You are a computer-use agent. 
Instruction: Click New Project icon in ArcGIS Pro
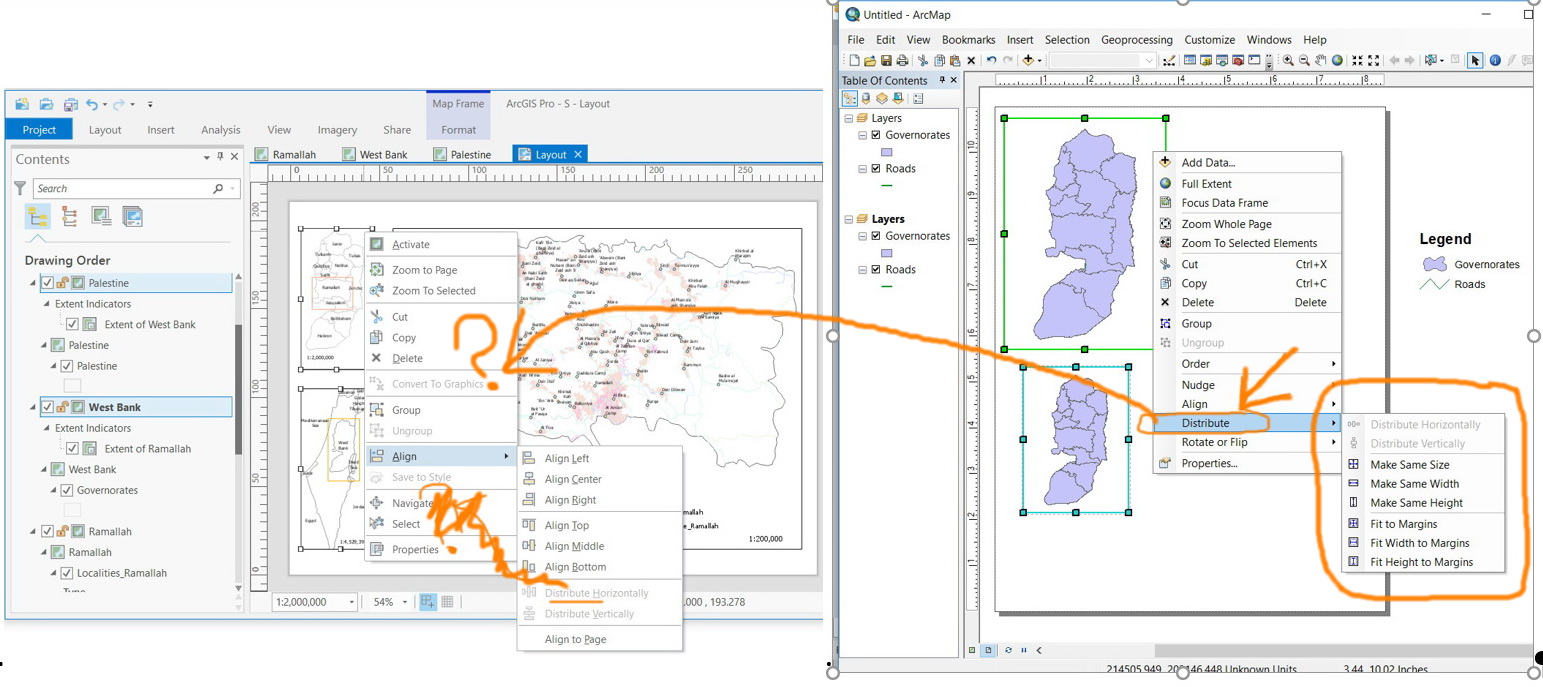pyautogui.click(x=22, y=104)
